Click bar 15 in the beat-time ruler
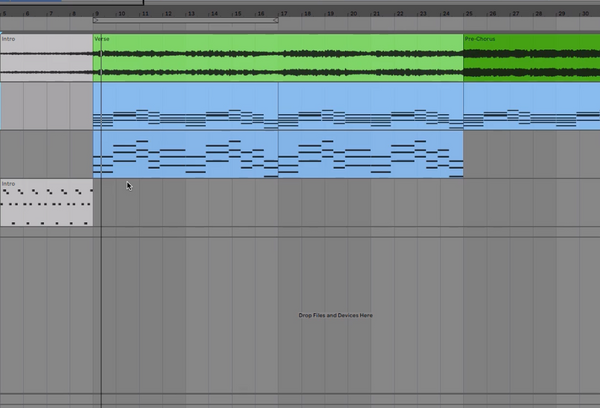This screenshot has width=600, height=408. pyautogui.click(x=238, y=14)
